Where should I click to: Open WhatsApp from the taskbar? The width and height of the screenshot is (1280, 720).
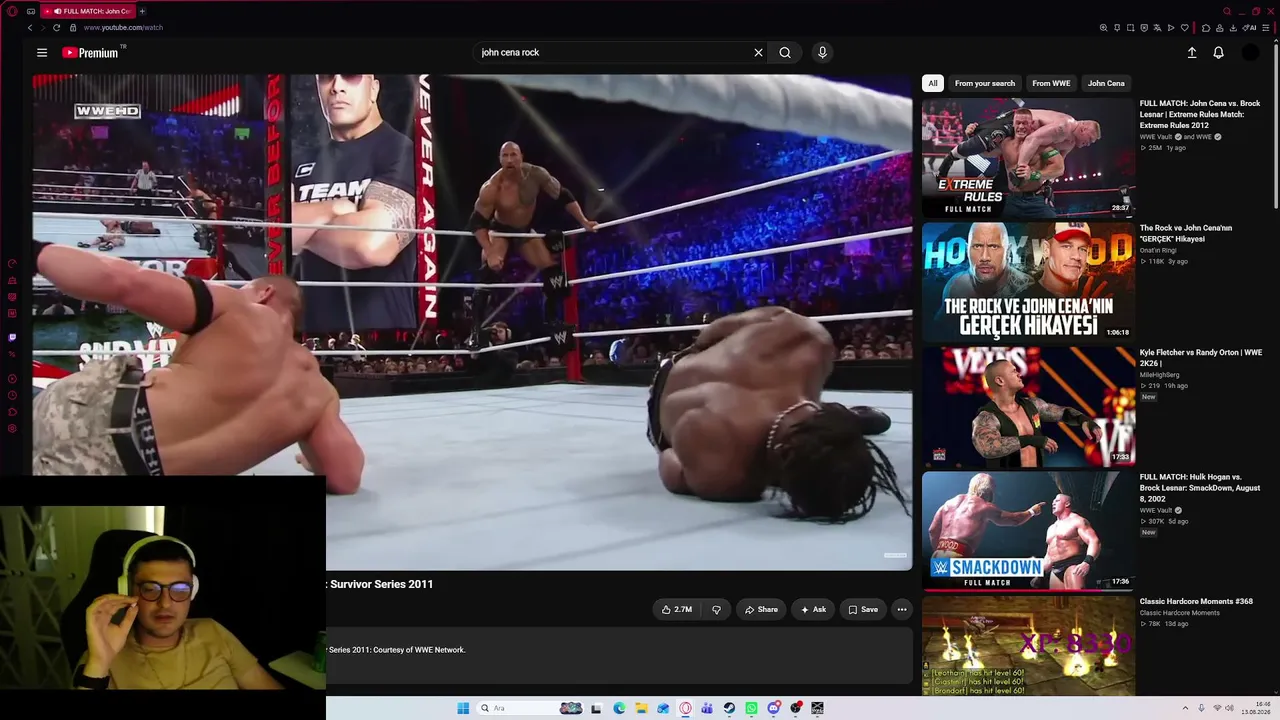[x=751, y=708]
